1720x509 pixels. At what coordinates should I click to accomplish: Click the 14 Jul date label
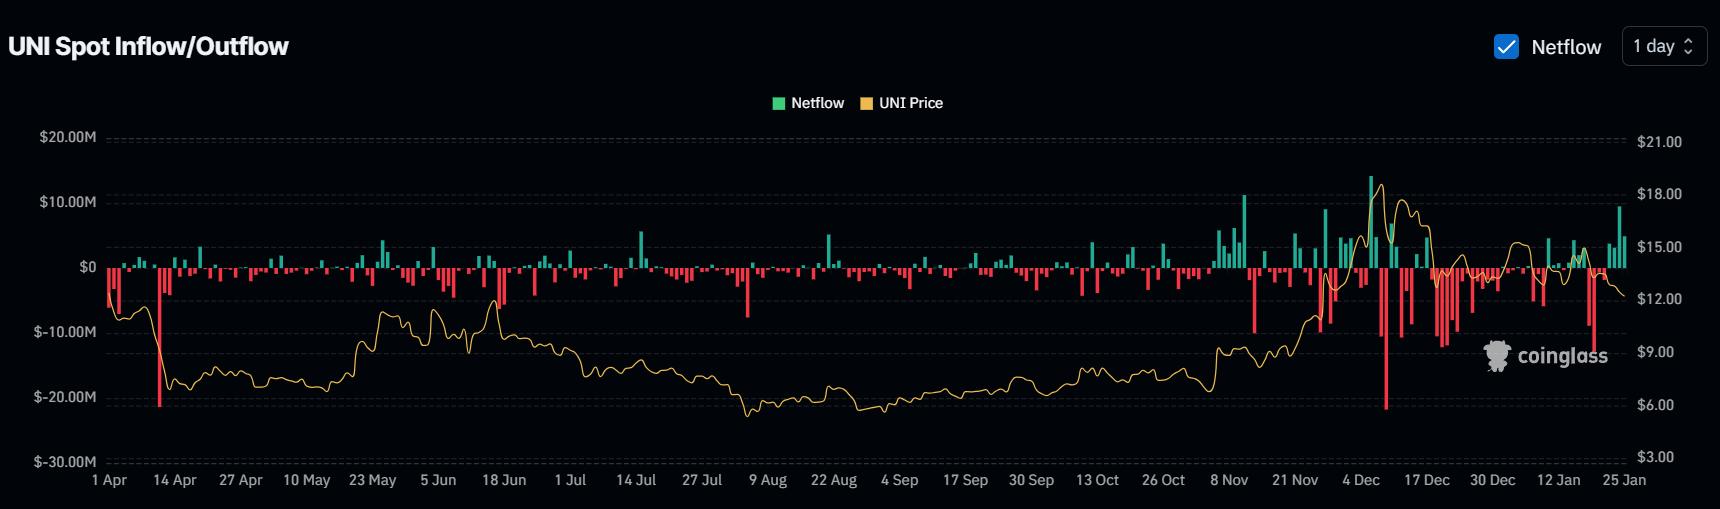coord(636,480)
